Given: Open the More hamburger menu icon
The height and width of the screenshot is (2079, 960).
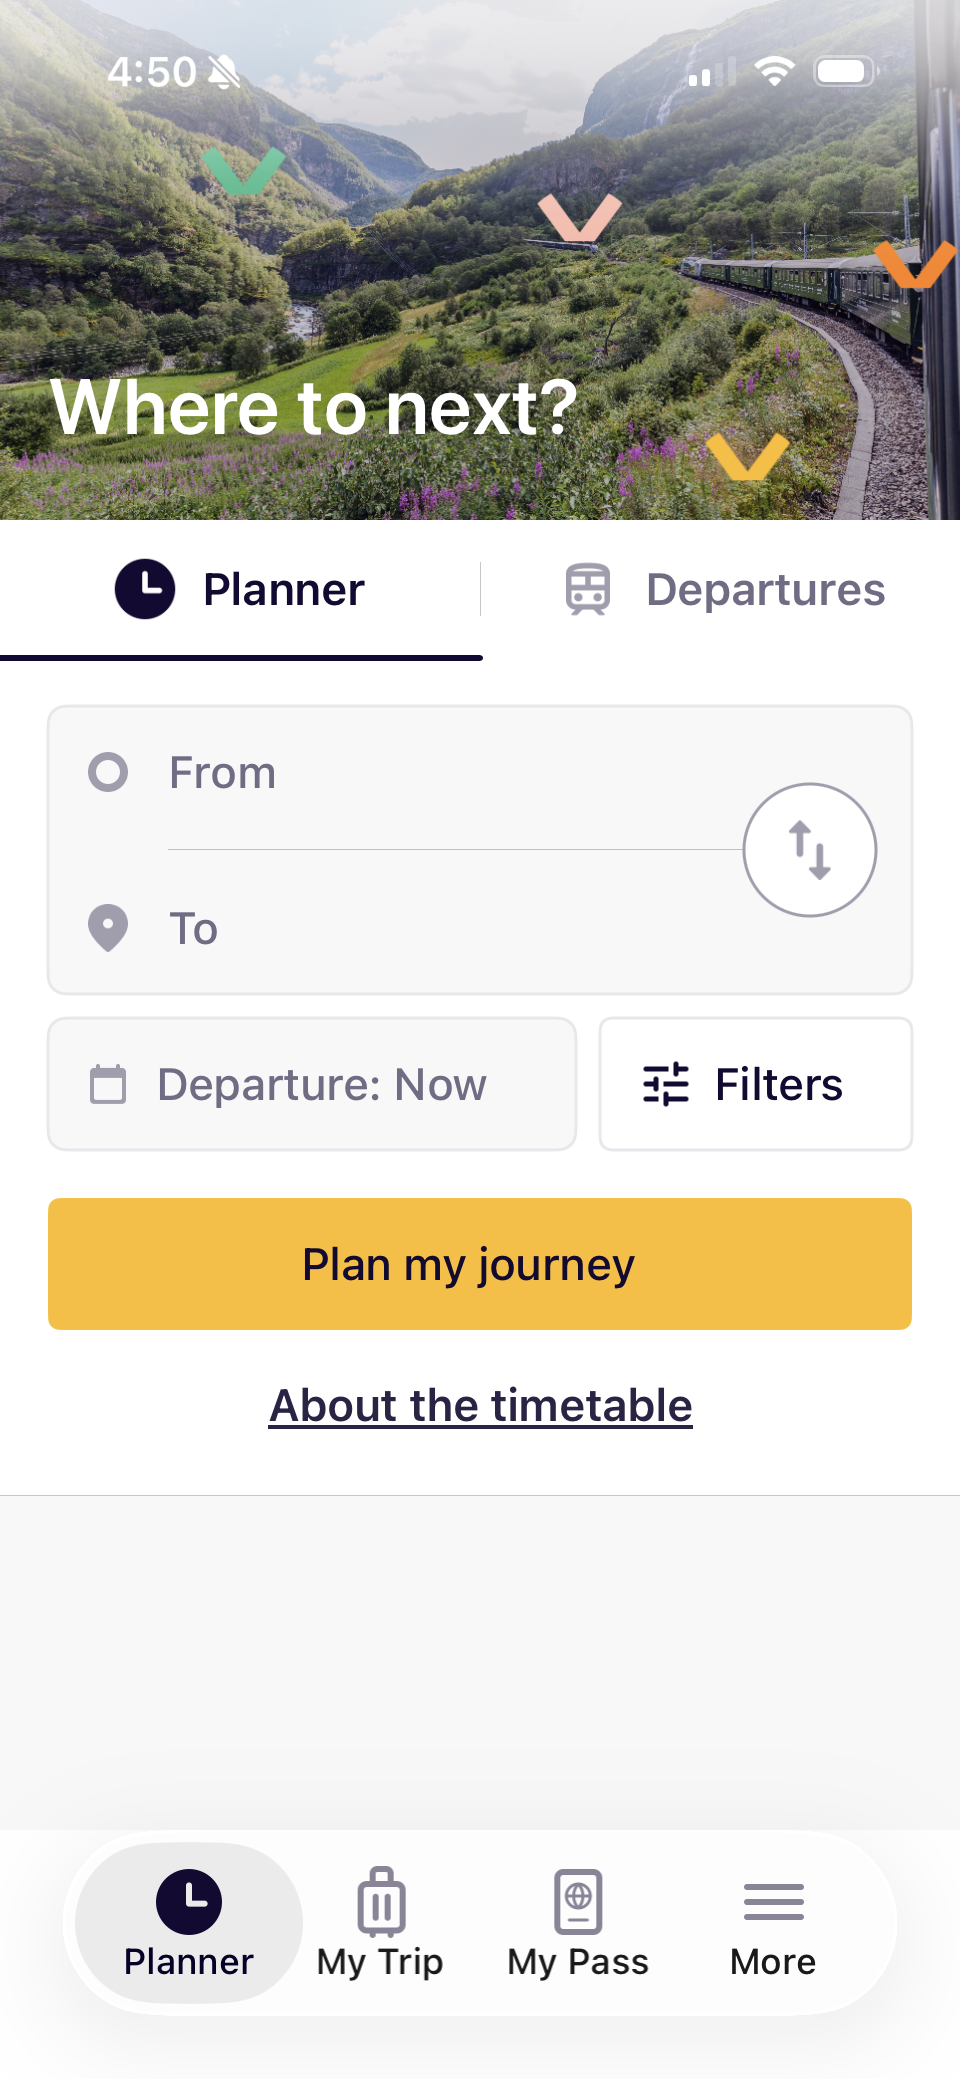Looking at the screenshot, I should (x=773, y=1901).
